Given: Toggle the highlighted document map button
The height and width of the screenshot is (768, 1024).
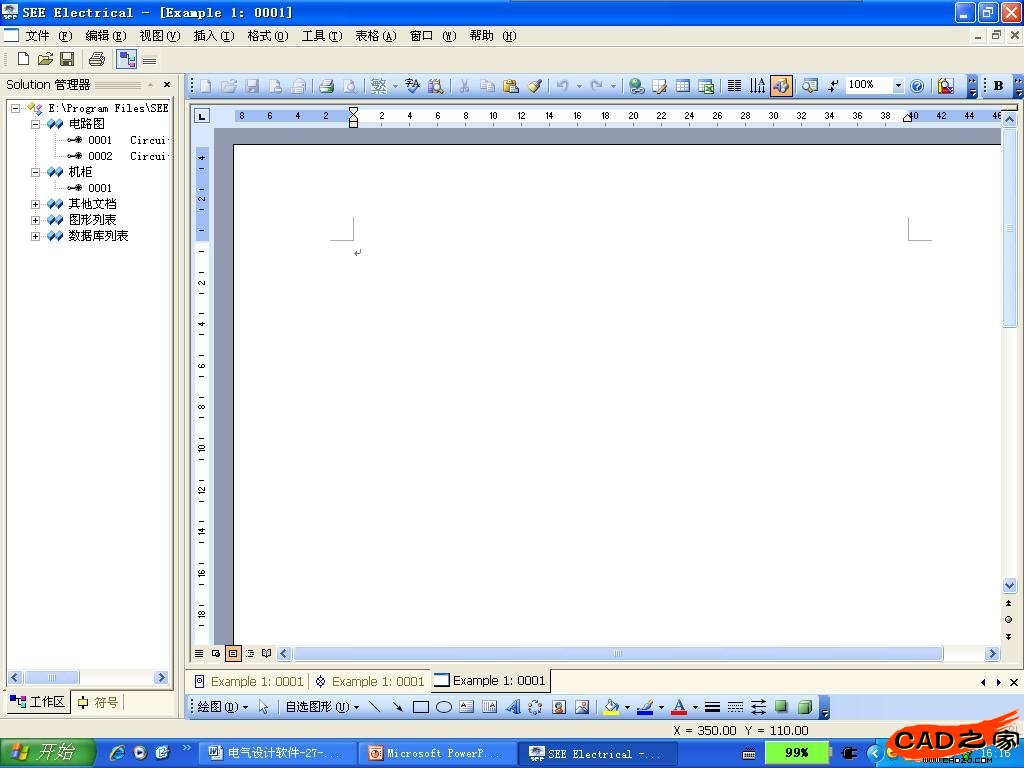Looking at the screenshot, I should [781, 86].
